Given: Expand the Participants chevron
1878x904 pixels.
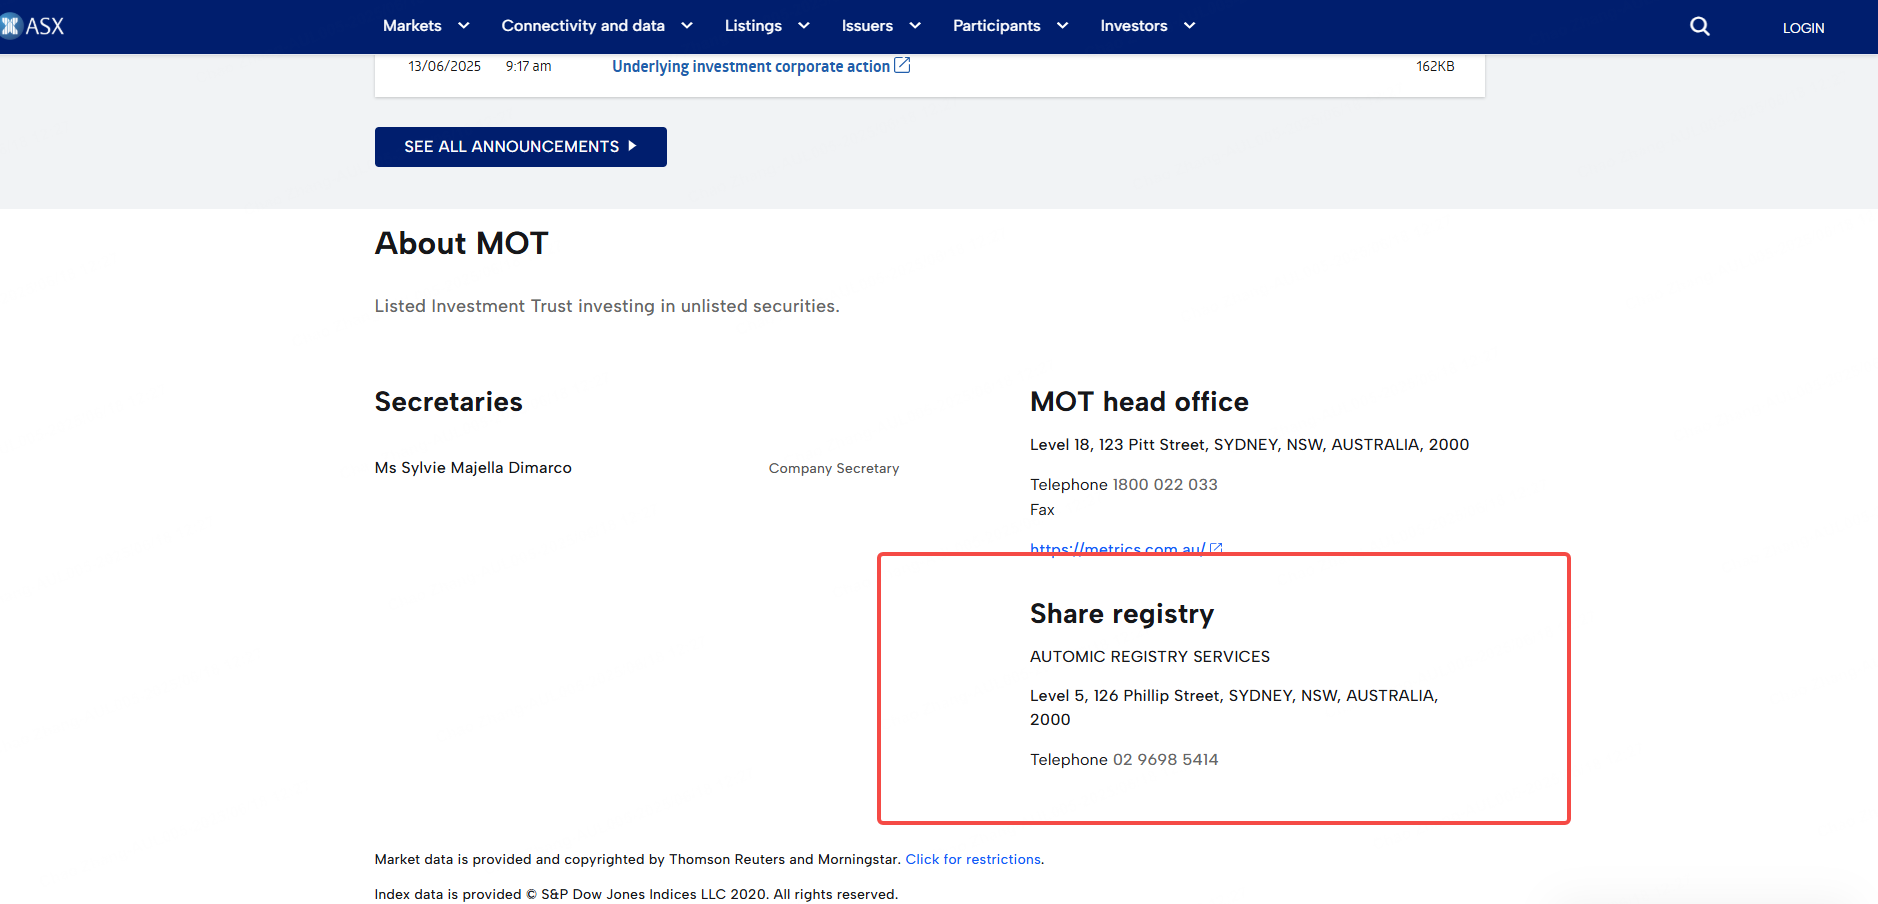Looking at the screenshot, I should (x=1063, y=26).
